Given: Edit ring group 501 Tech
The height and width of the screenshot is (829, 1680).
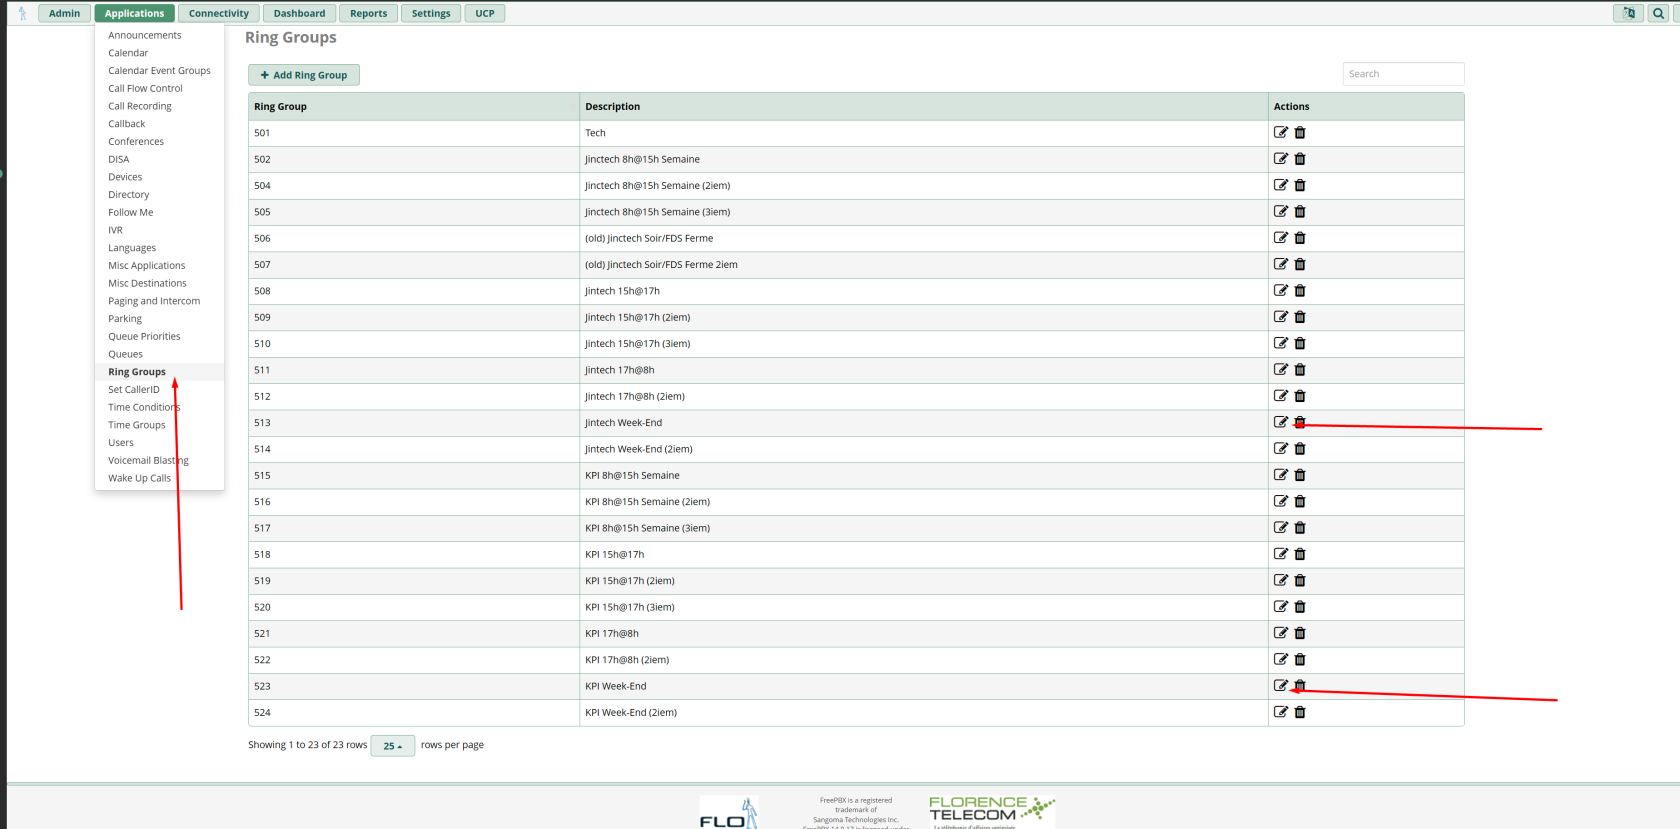Looking at the screenshot, I should (1280, 132).
